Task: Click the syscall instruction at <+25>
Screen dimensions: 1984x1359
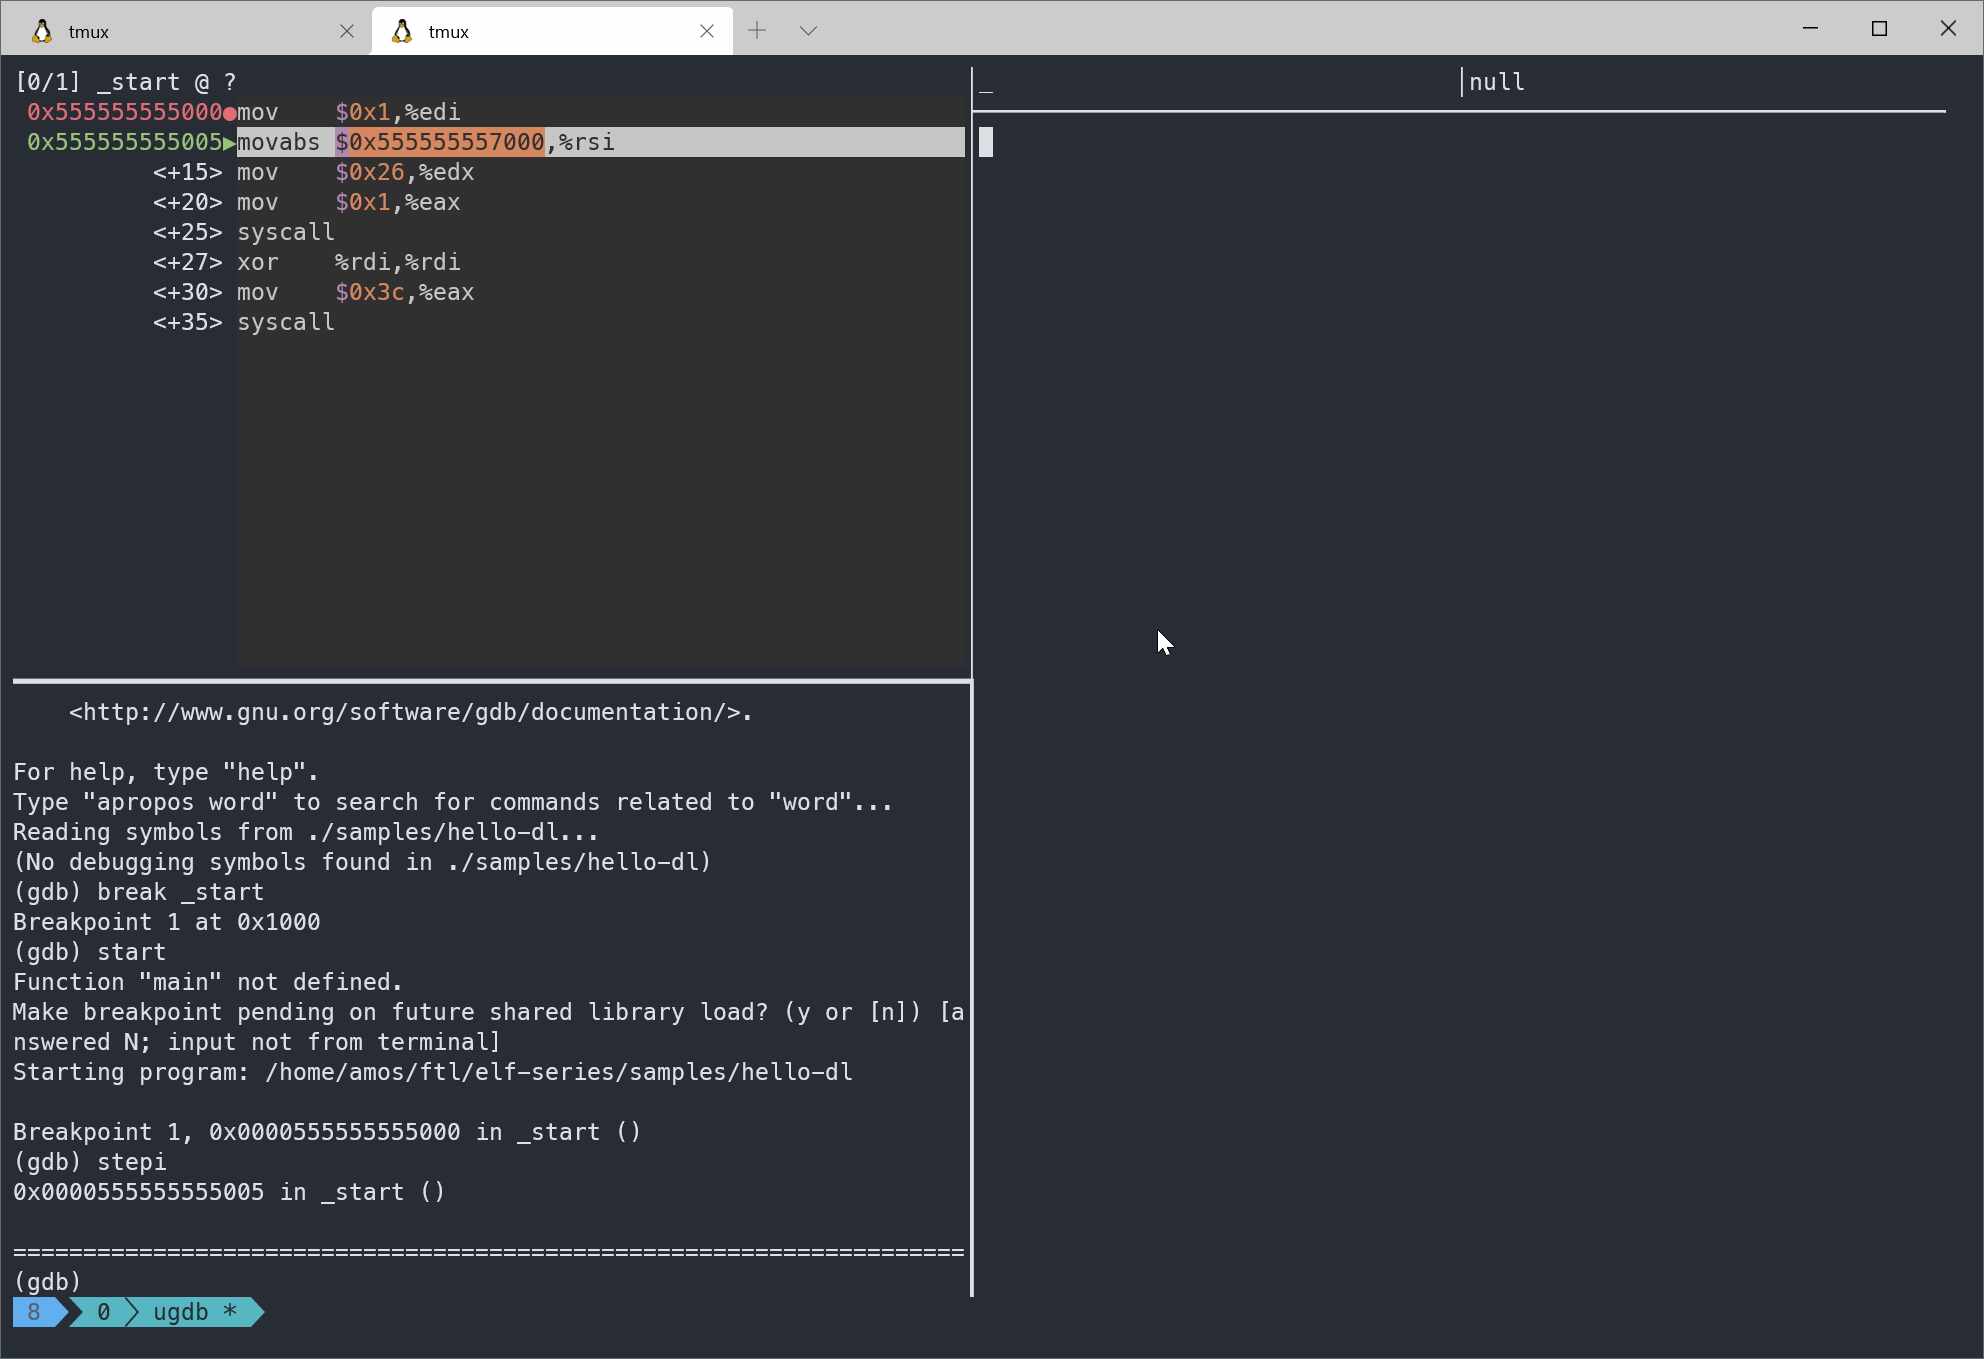Action: pyautogui.click(x=286, y=232)
